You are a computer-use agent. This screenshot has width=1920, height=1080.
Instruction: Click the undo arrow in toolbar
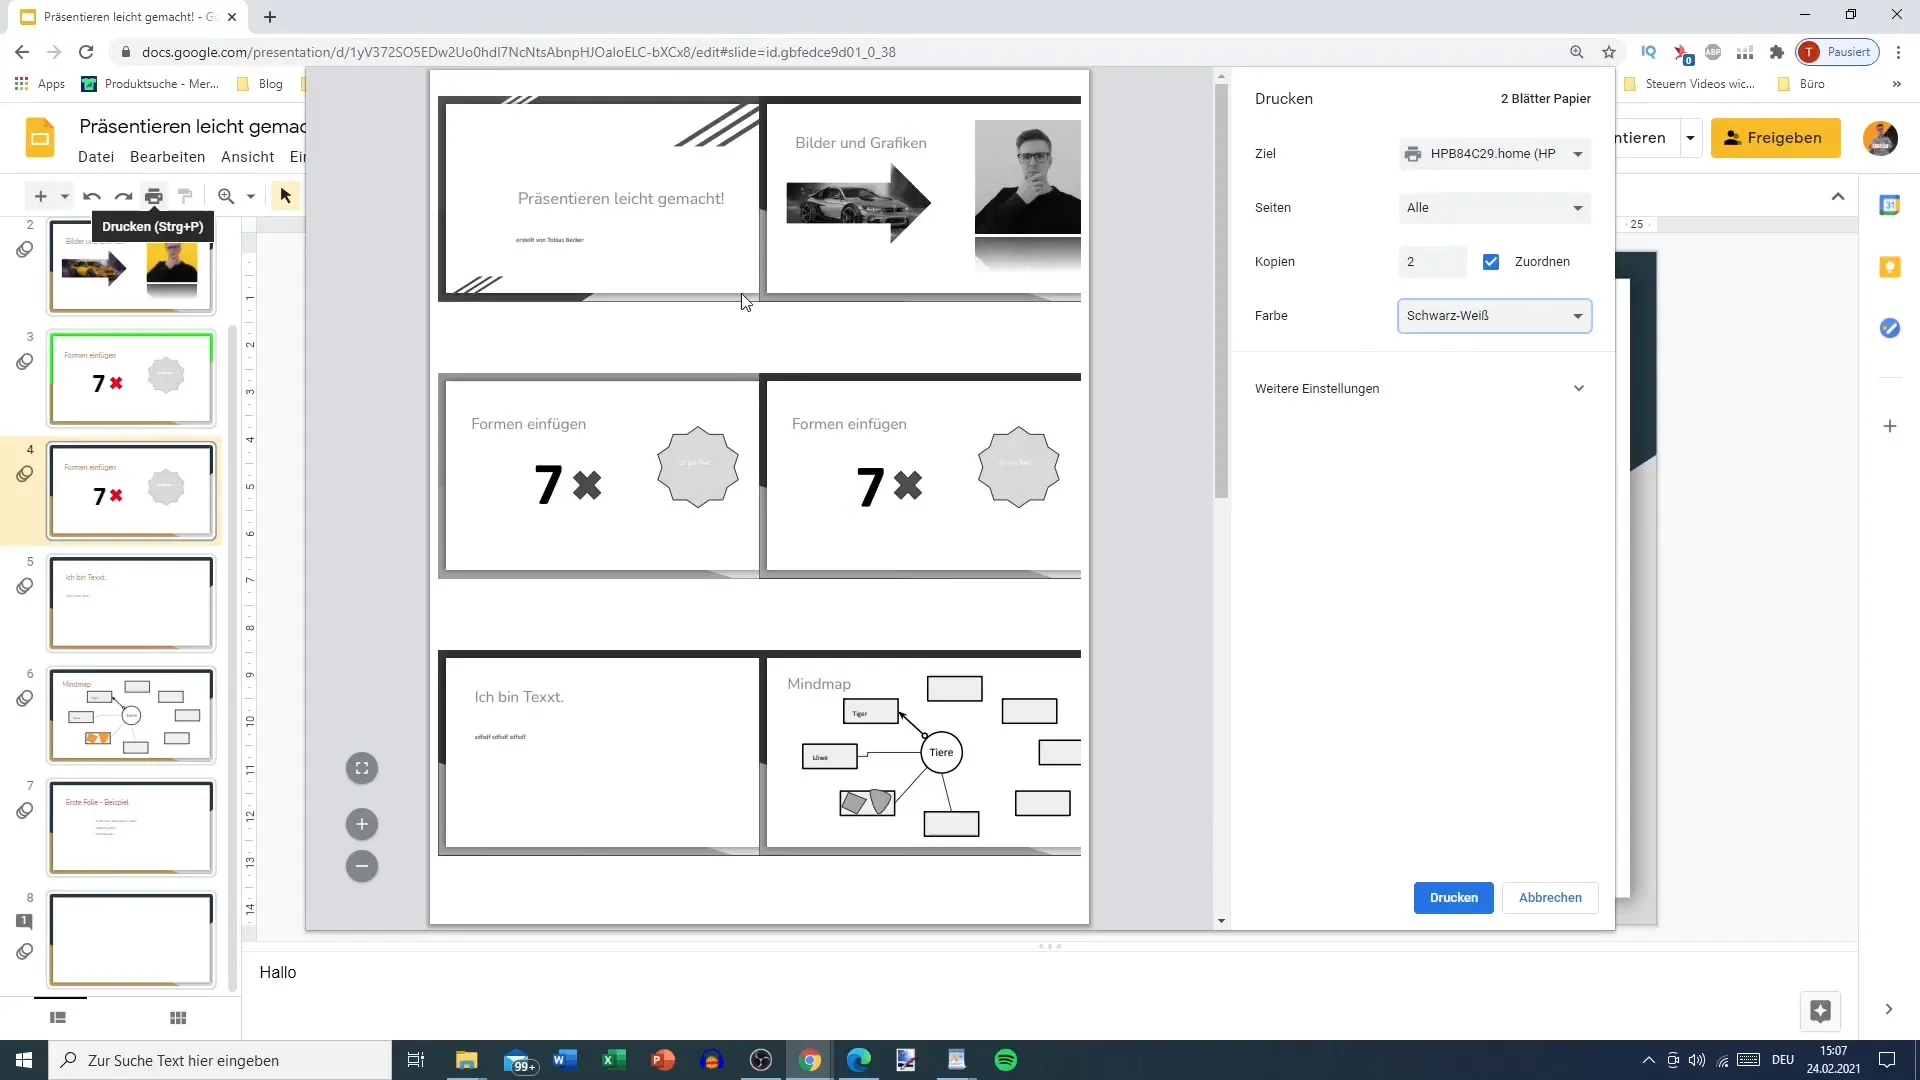click(x=92, y=196)
